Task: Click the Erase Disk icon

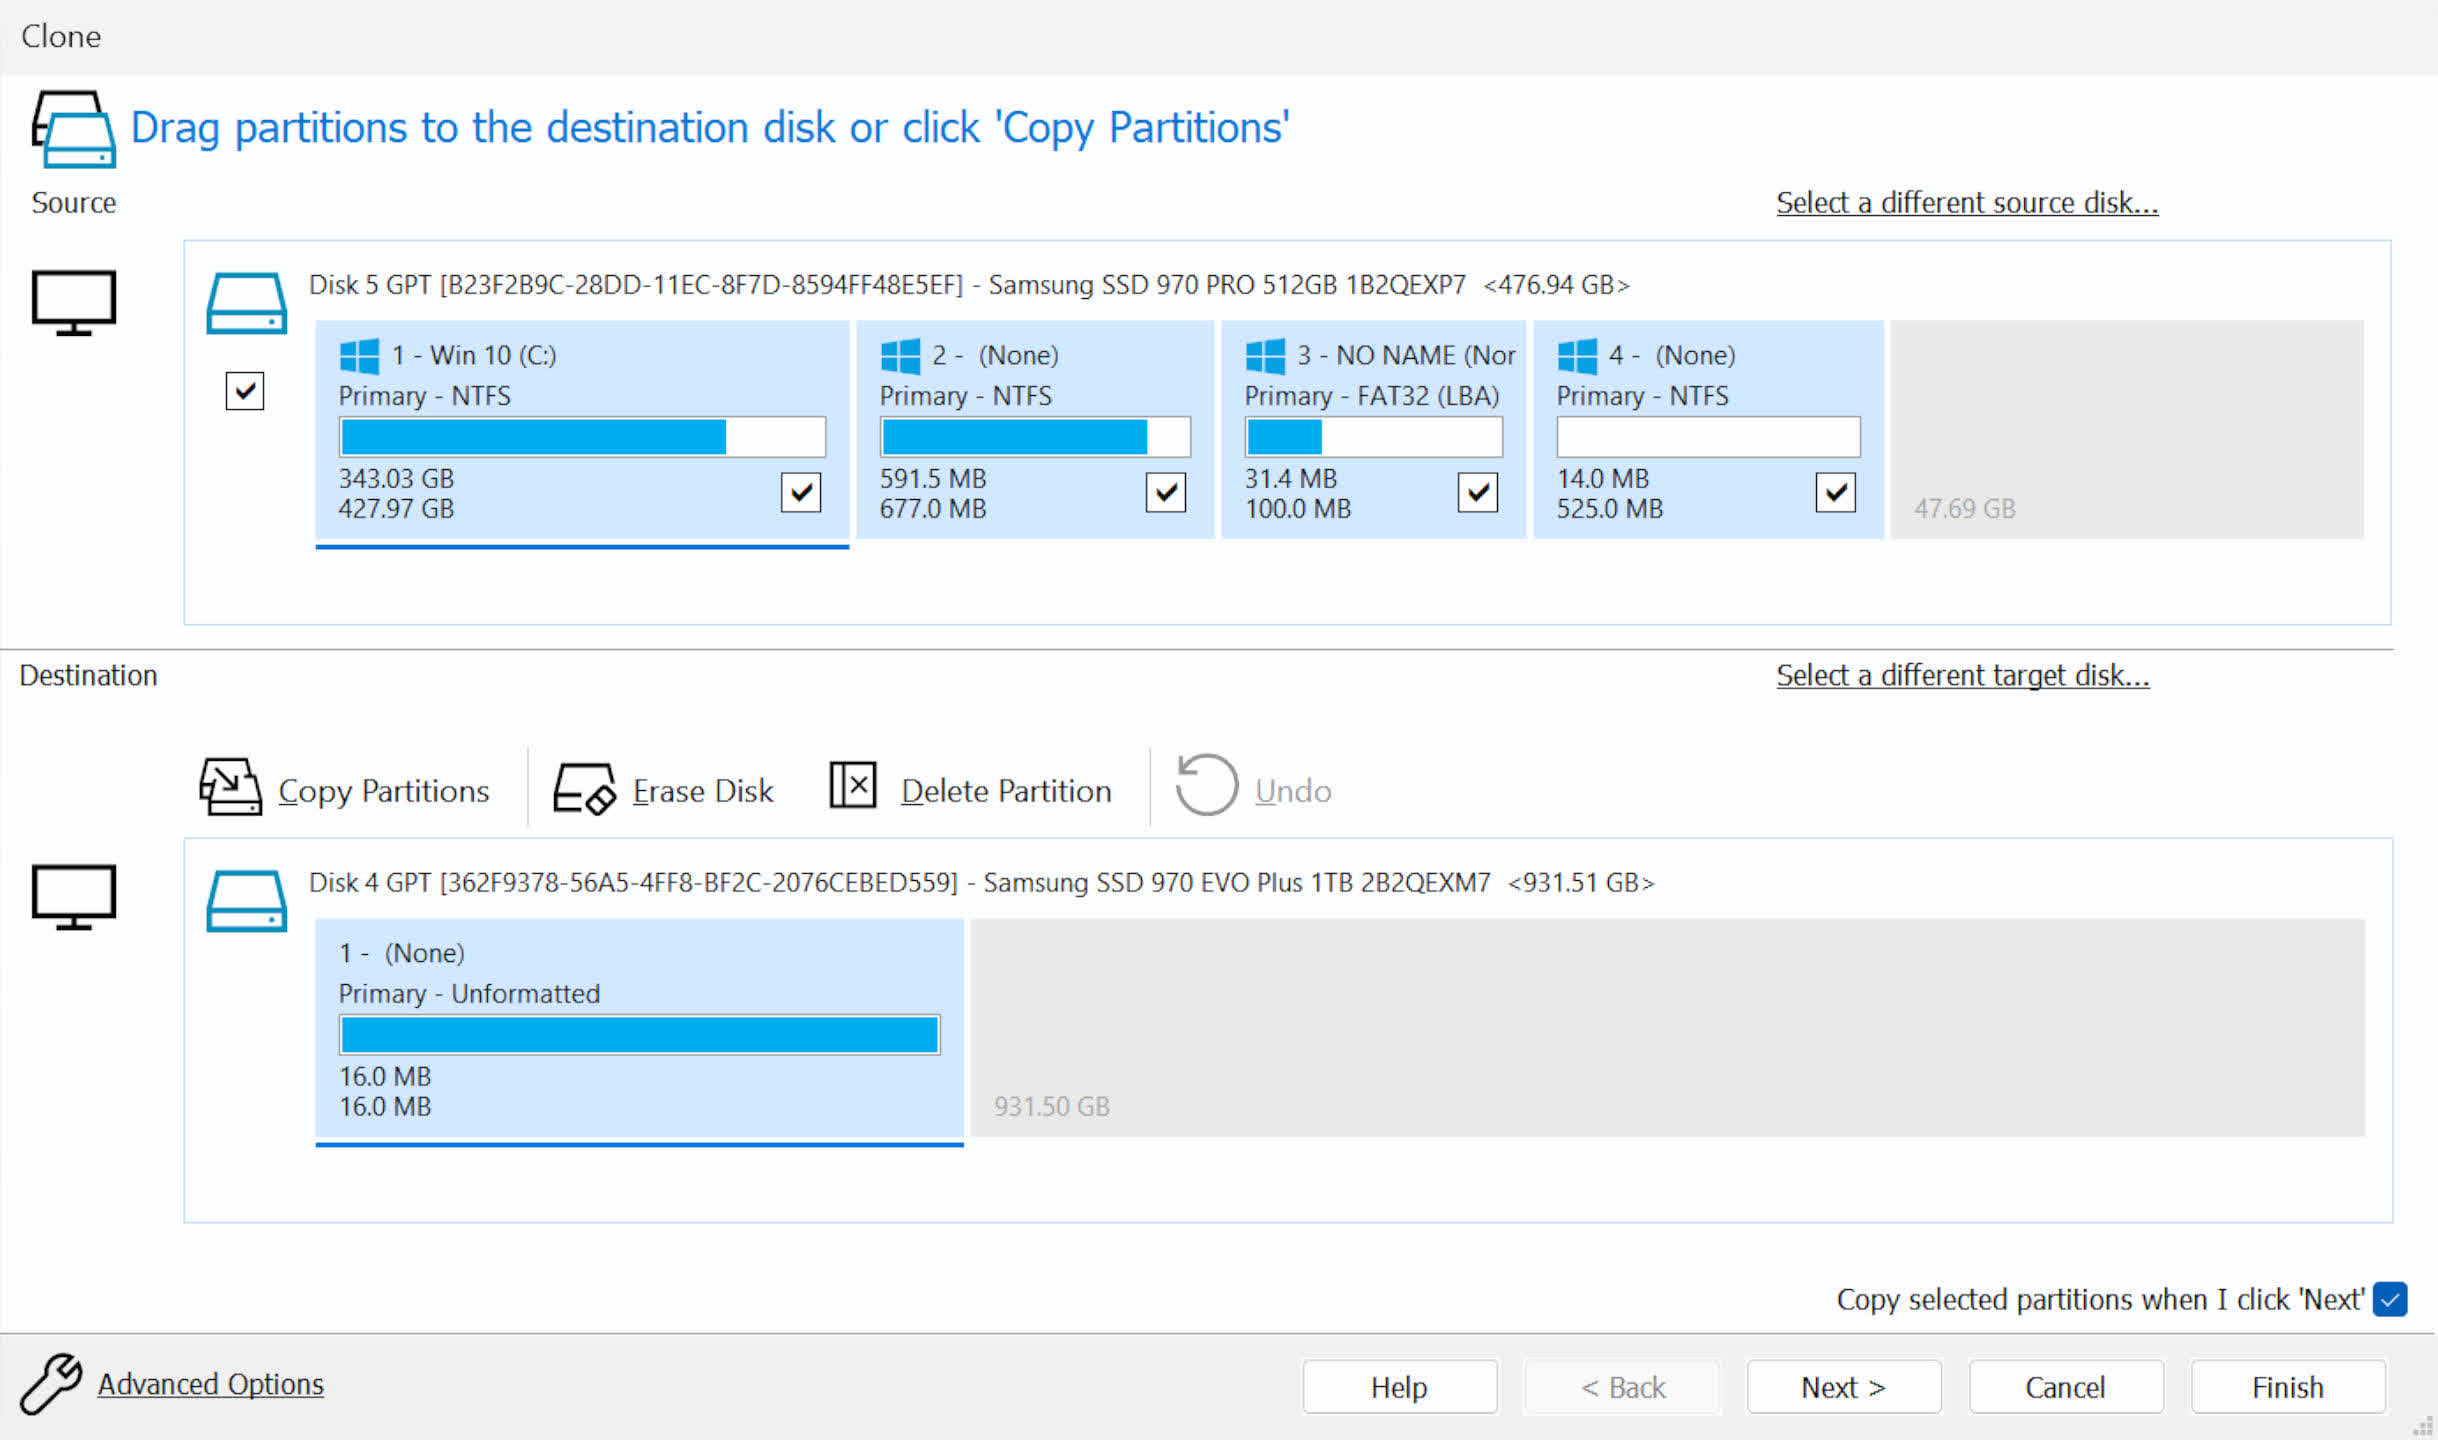Action: tap(584, 788)
